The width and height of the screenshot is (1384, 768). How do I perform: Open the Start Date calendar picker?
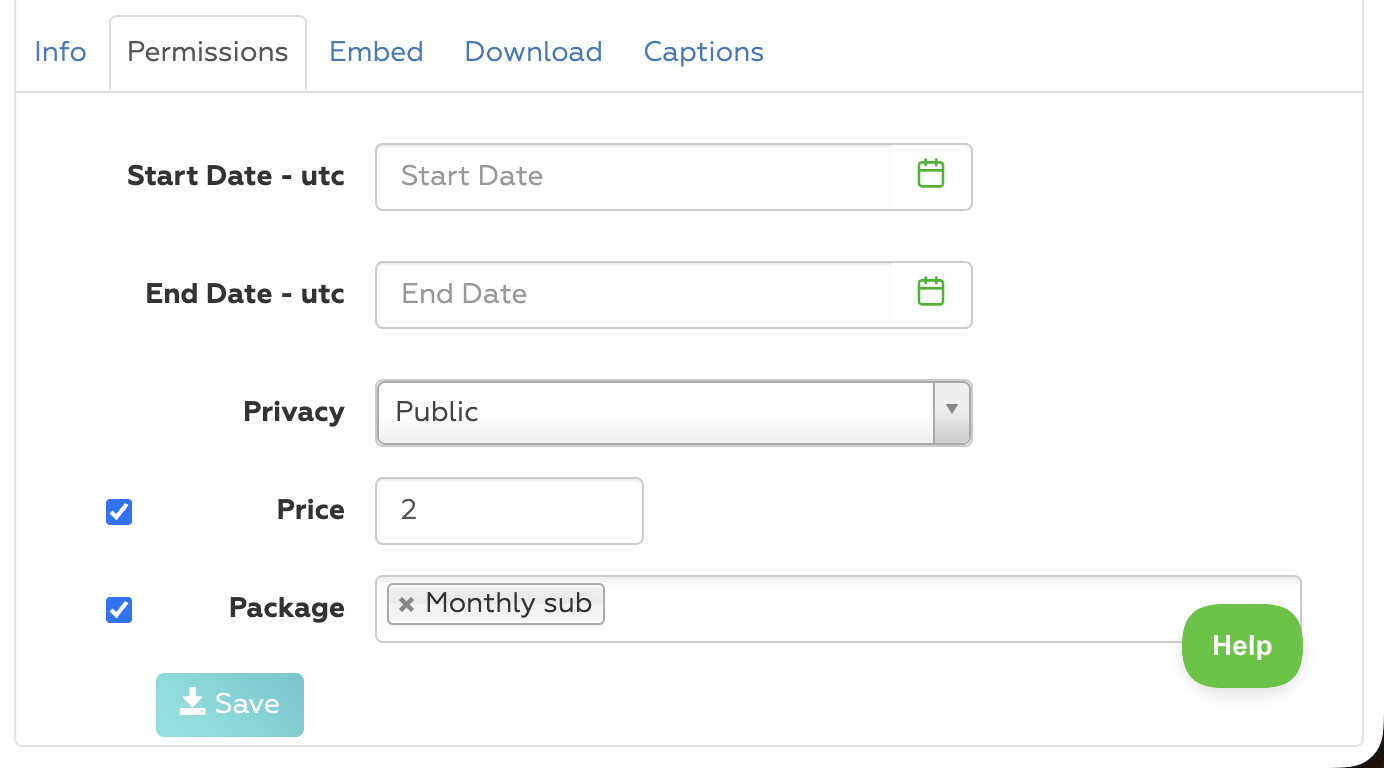(x=931, y=175)
